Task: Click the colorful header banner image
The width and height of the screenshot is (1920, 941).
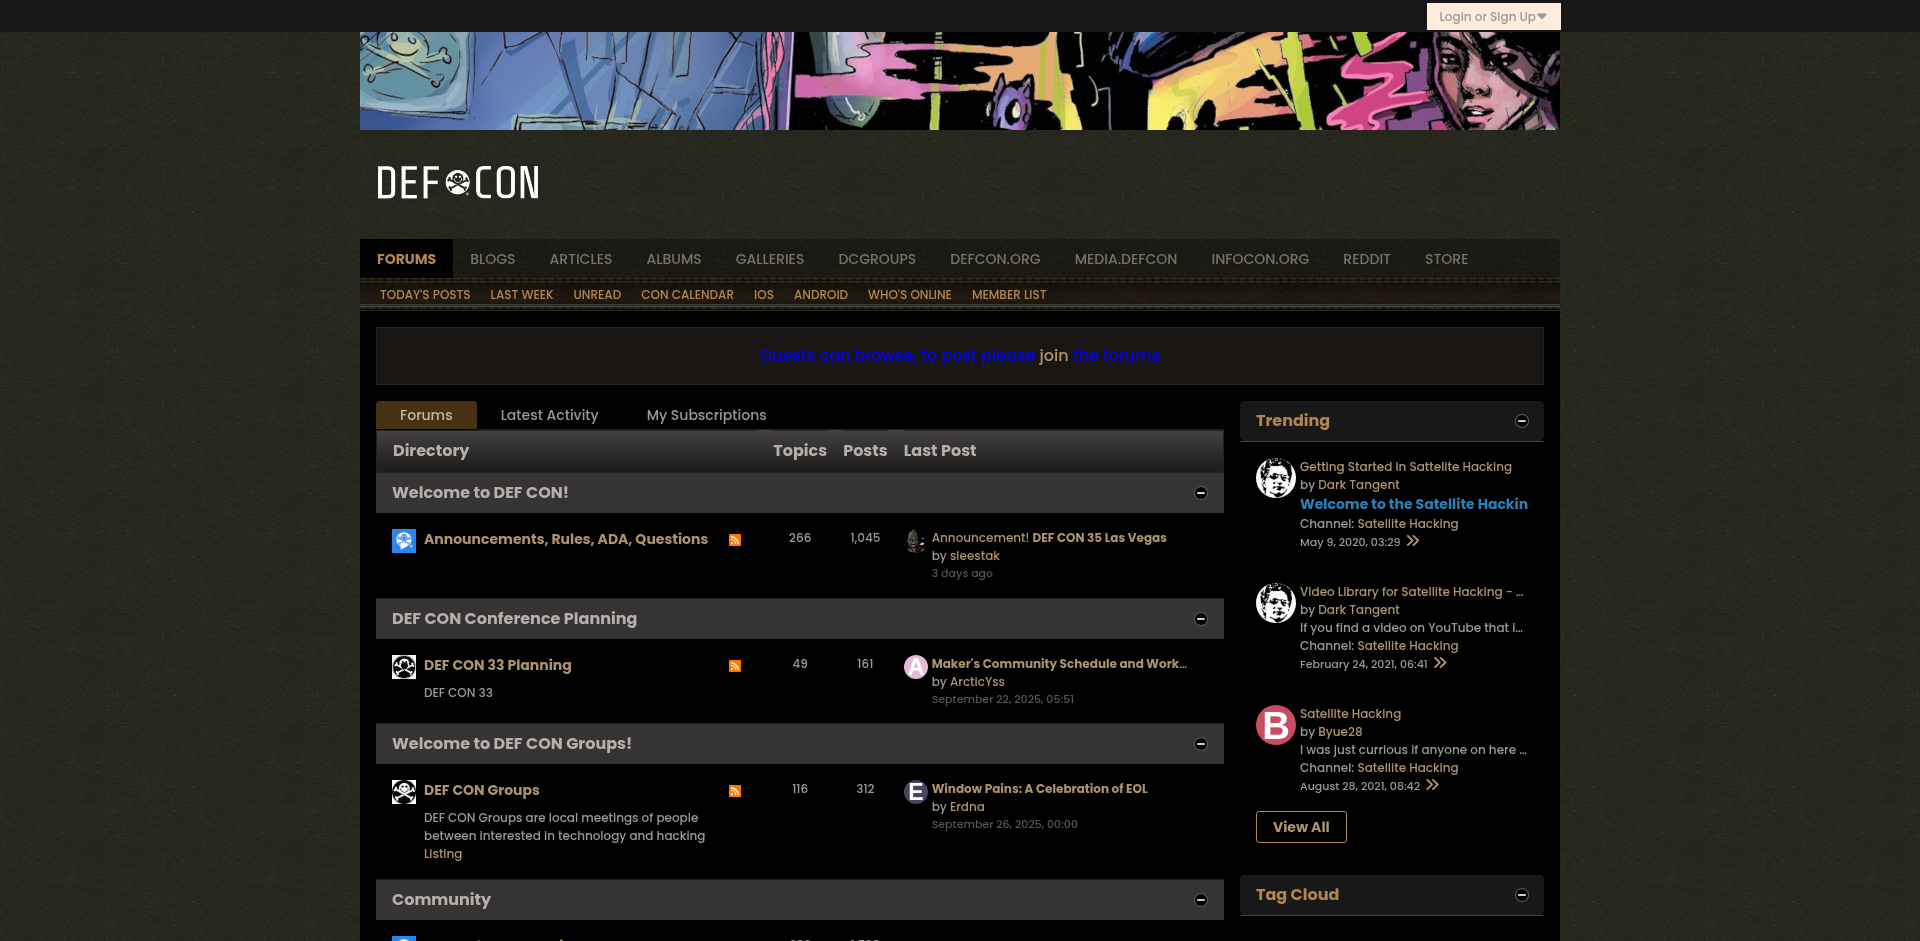Action: (x=959, y=81)
